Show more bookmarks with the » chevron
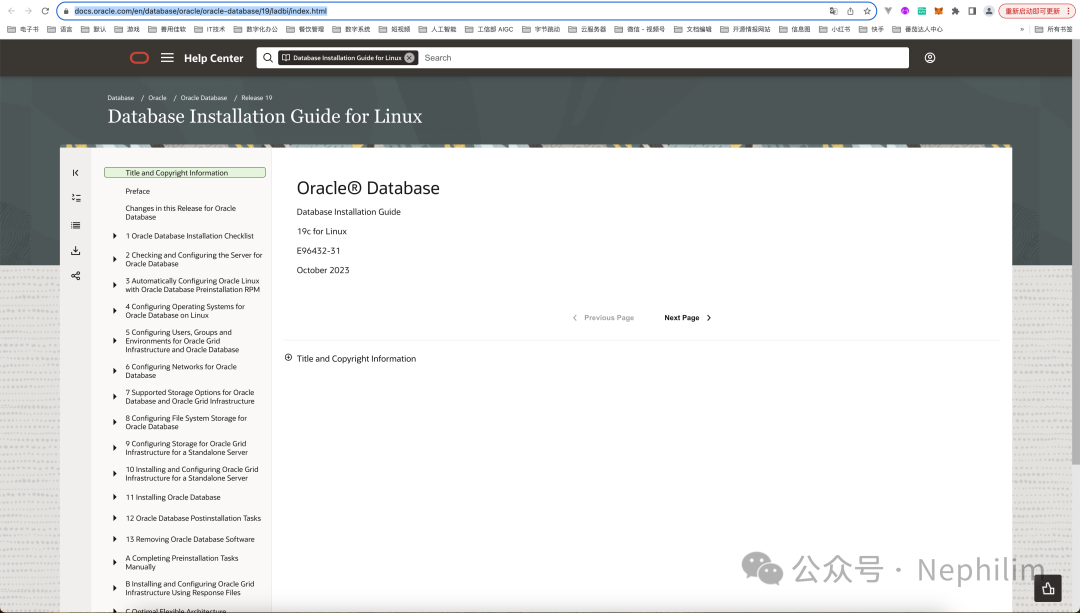 (x=1021, y=30)
